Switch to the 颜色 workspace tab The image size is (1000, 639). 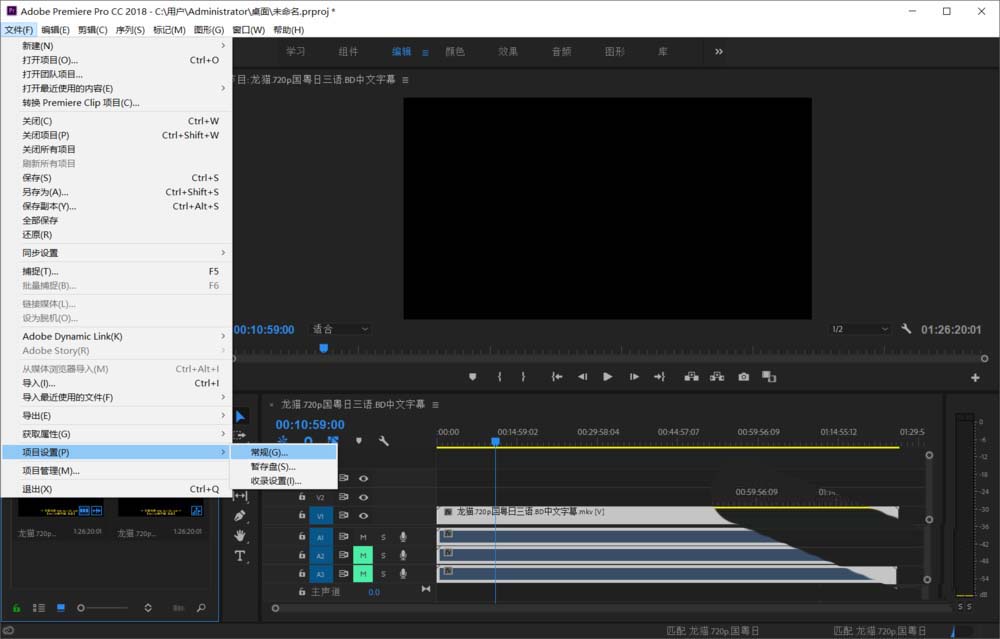coord(454,52)
